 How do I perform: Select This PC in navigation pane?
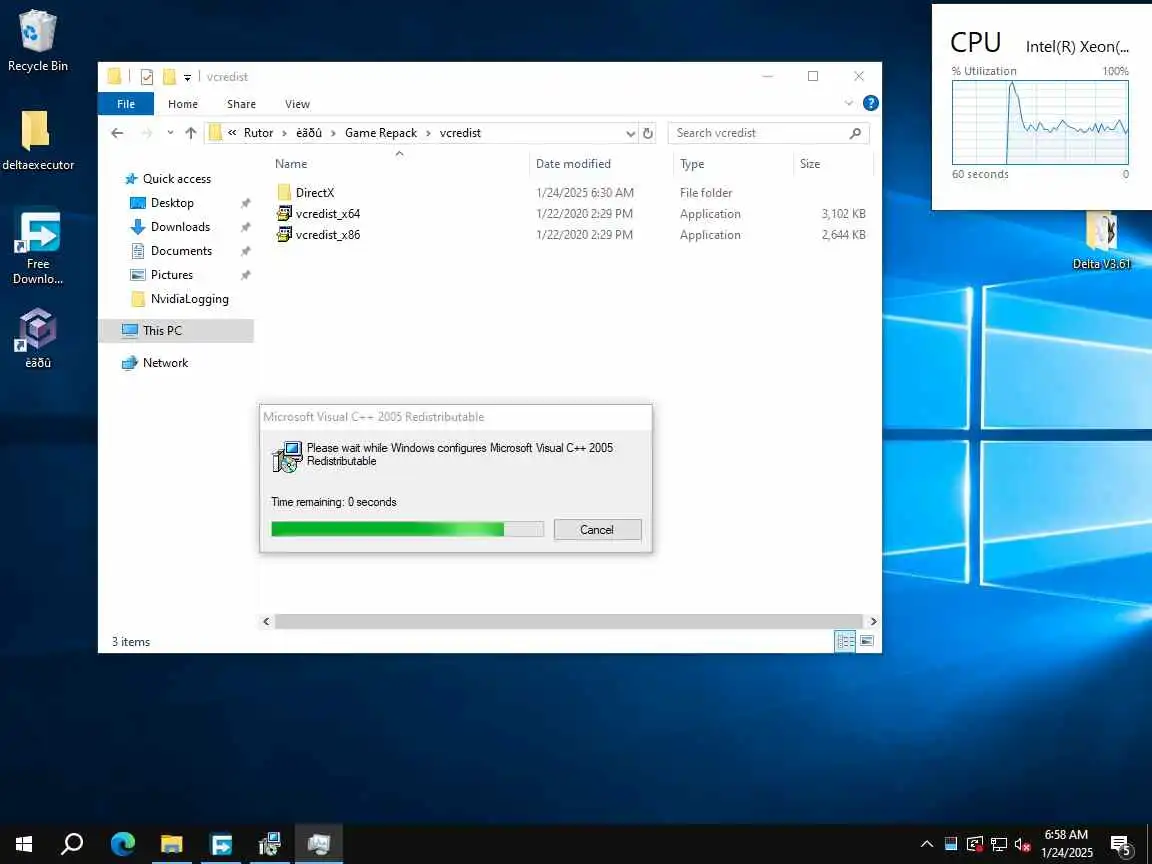(x=176, y=331)
